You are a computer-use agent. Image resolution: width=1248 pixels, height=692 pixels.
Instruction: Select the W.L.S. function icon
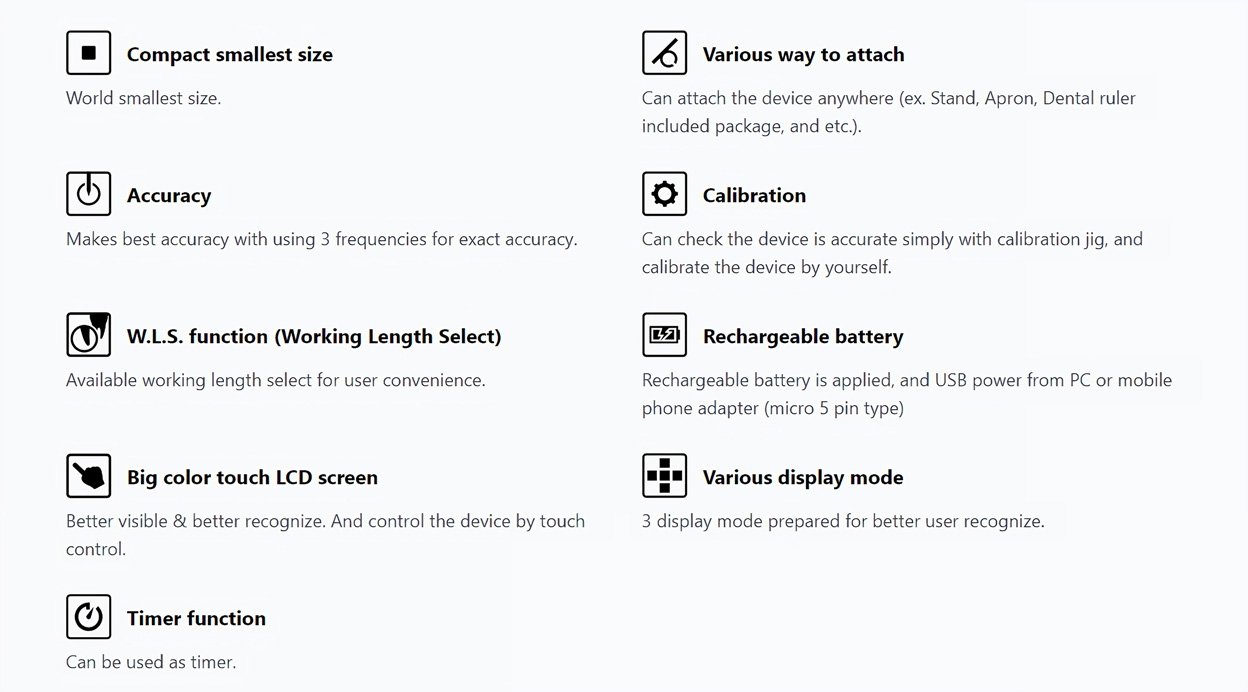tap(88, 335)
